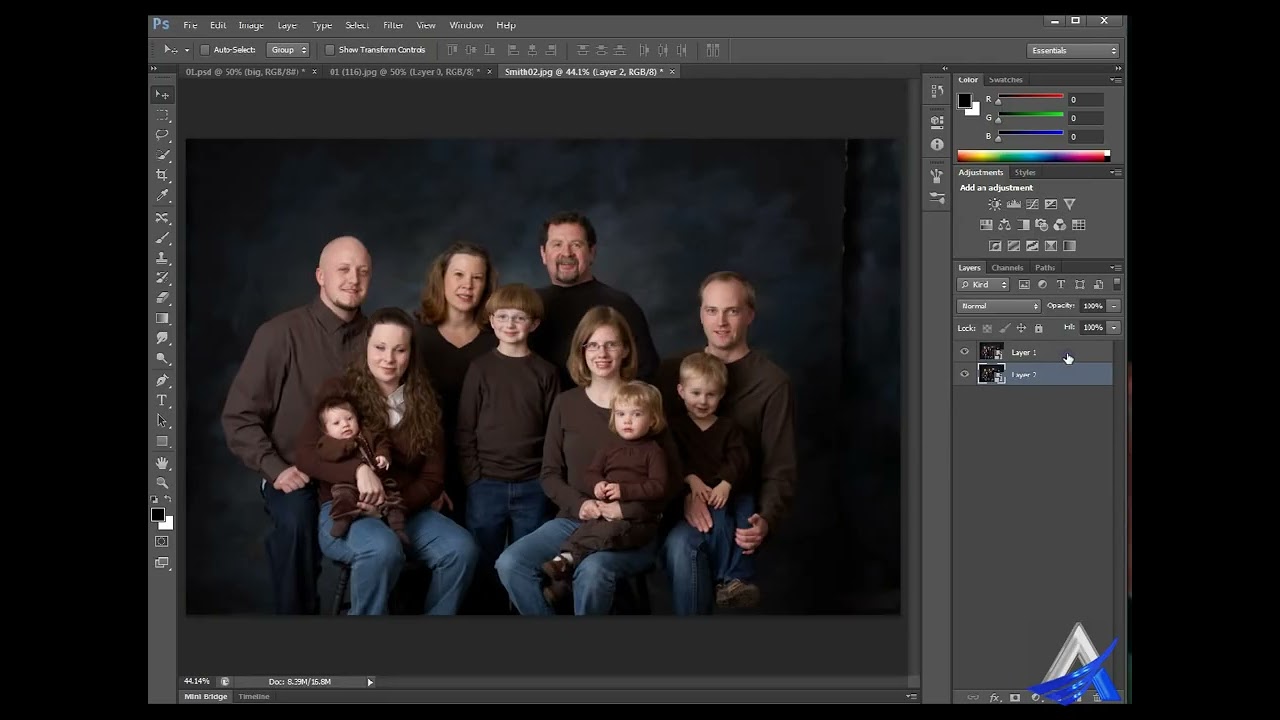Select the Move tool

162,94
